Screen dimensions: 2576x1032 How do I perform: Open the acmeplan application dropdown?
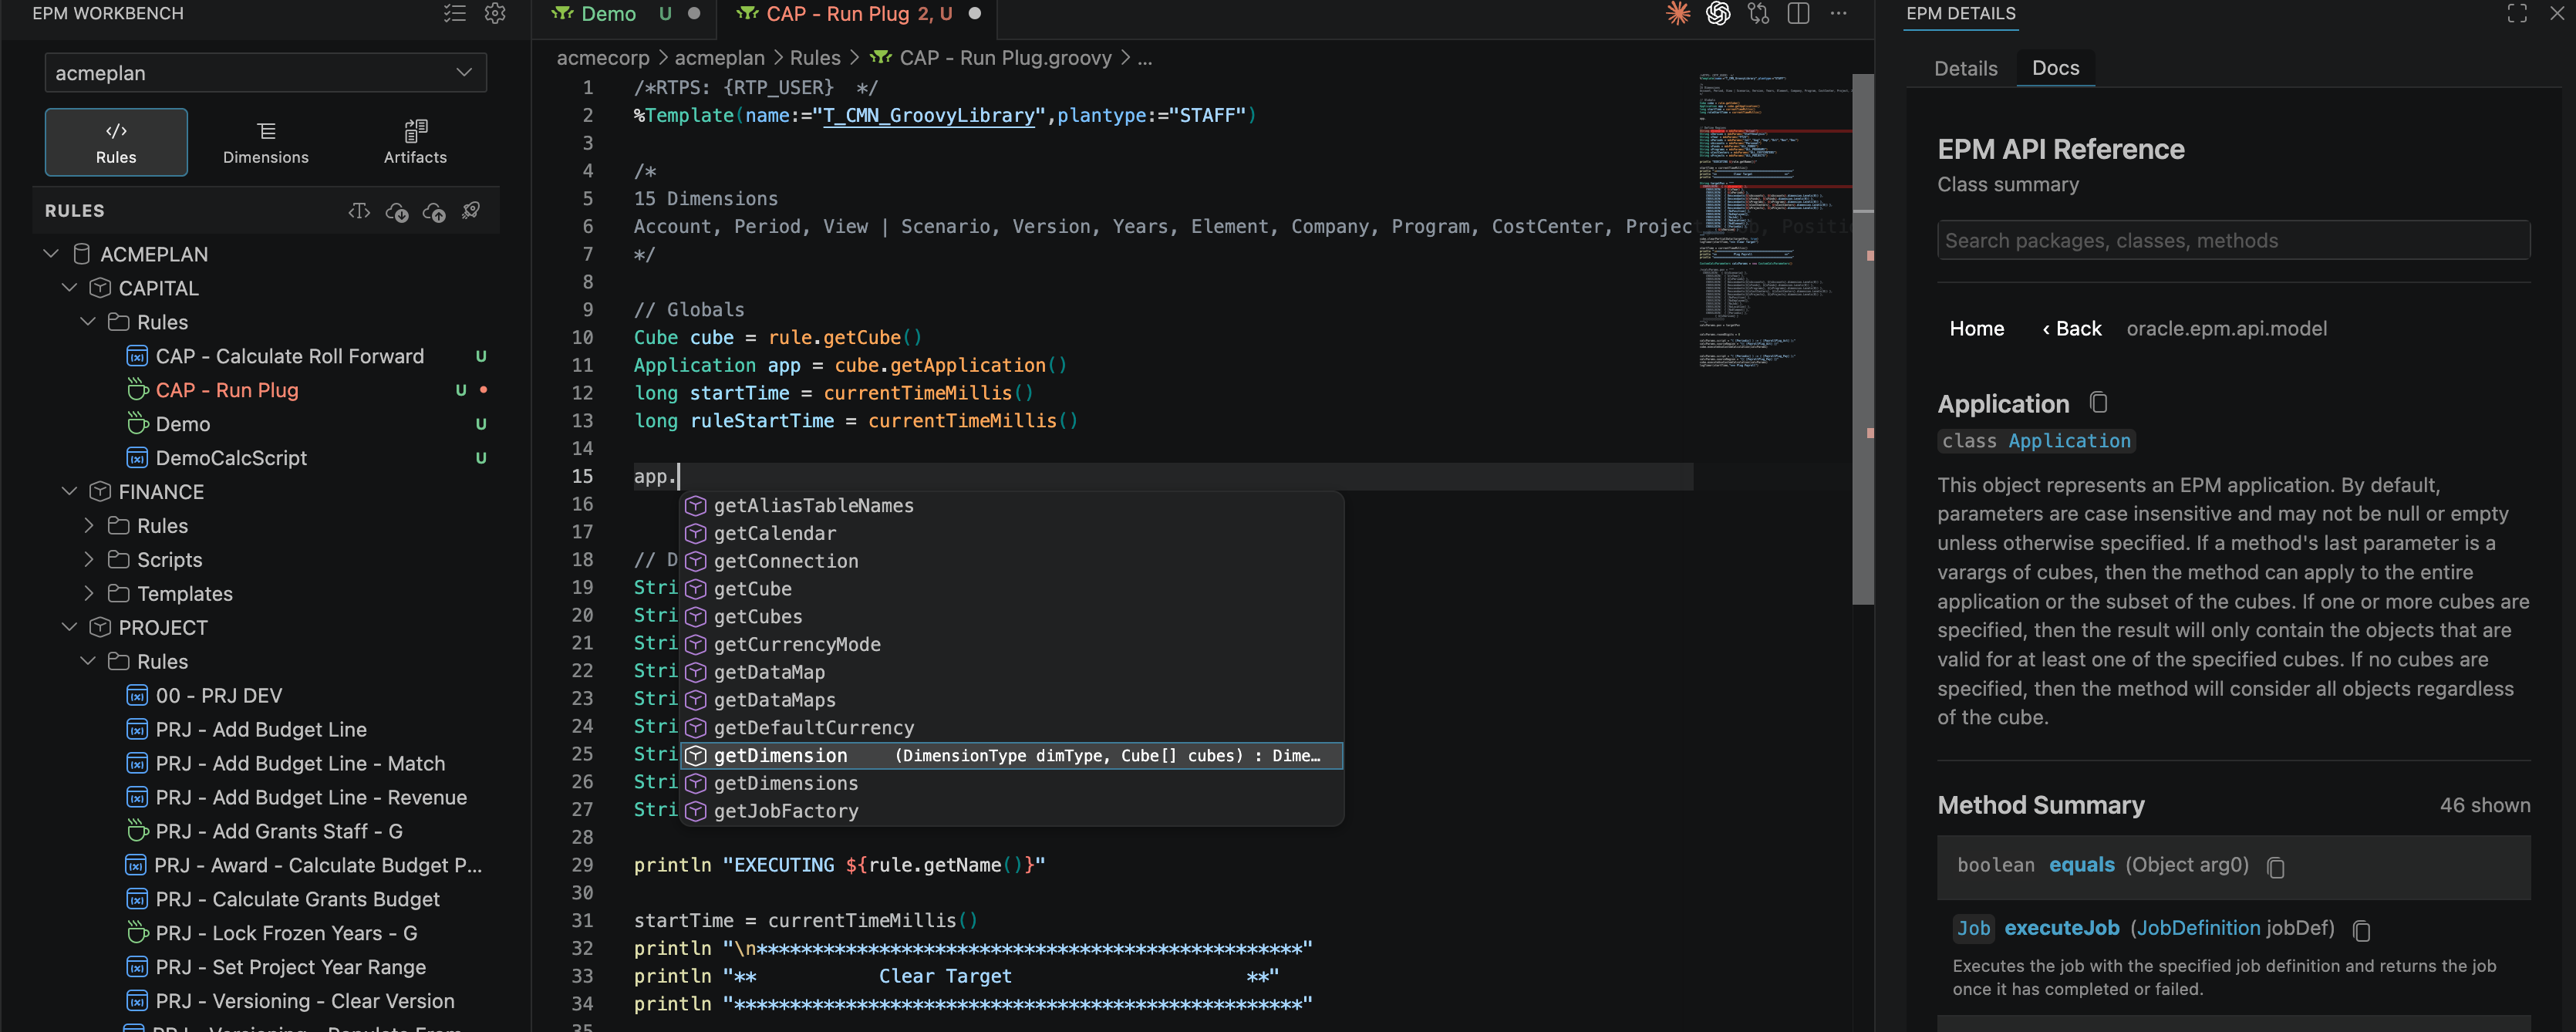click(x=265, y=73)
